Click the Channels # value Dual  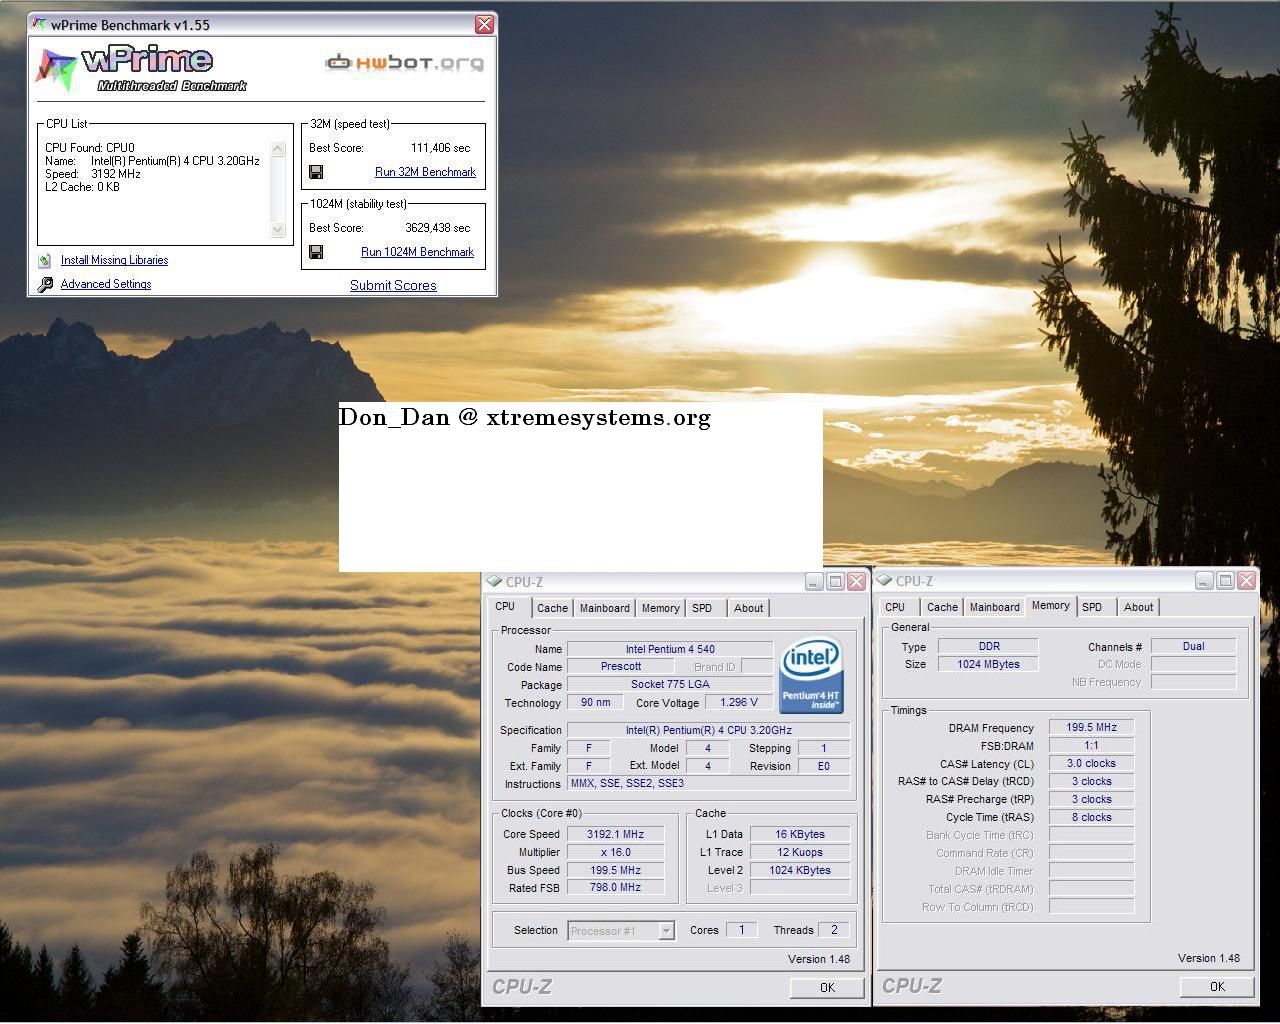coord(1193,646)
